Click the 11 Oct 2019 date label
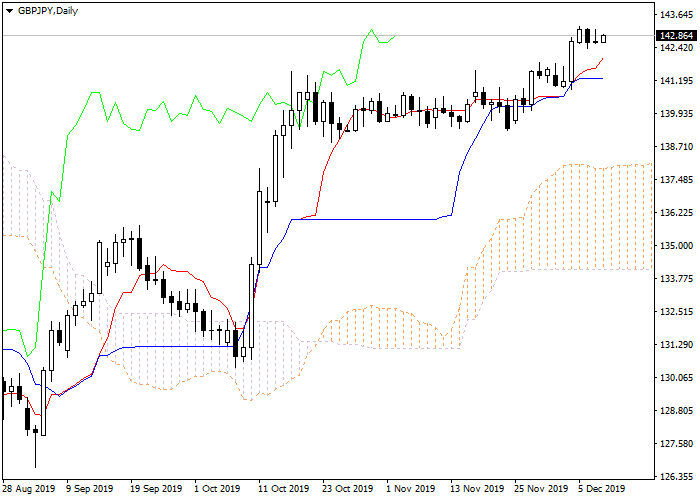 click(284, 489)
